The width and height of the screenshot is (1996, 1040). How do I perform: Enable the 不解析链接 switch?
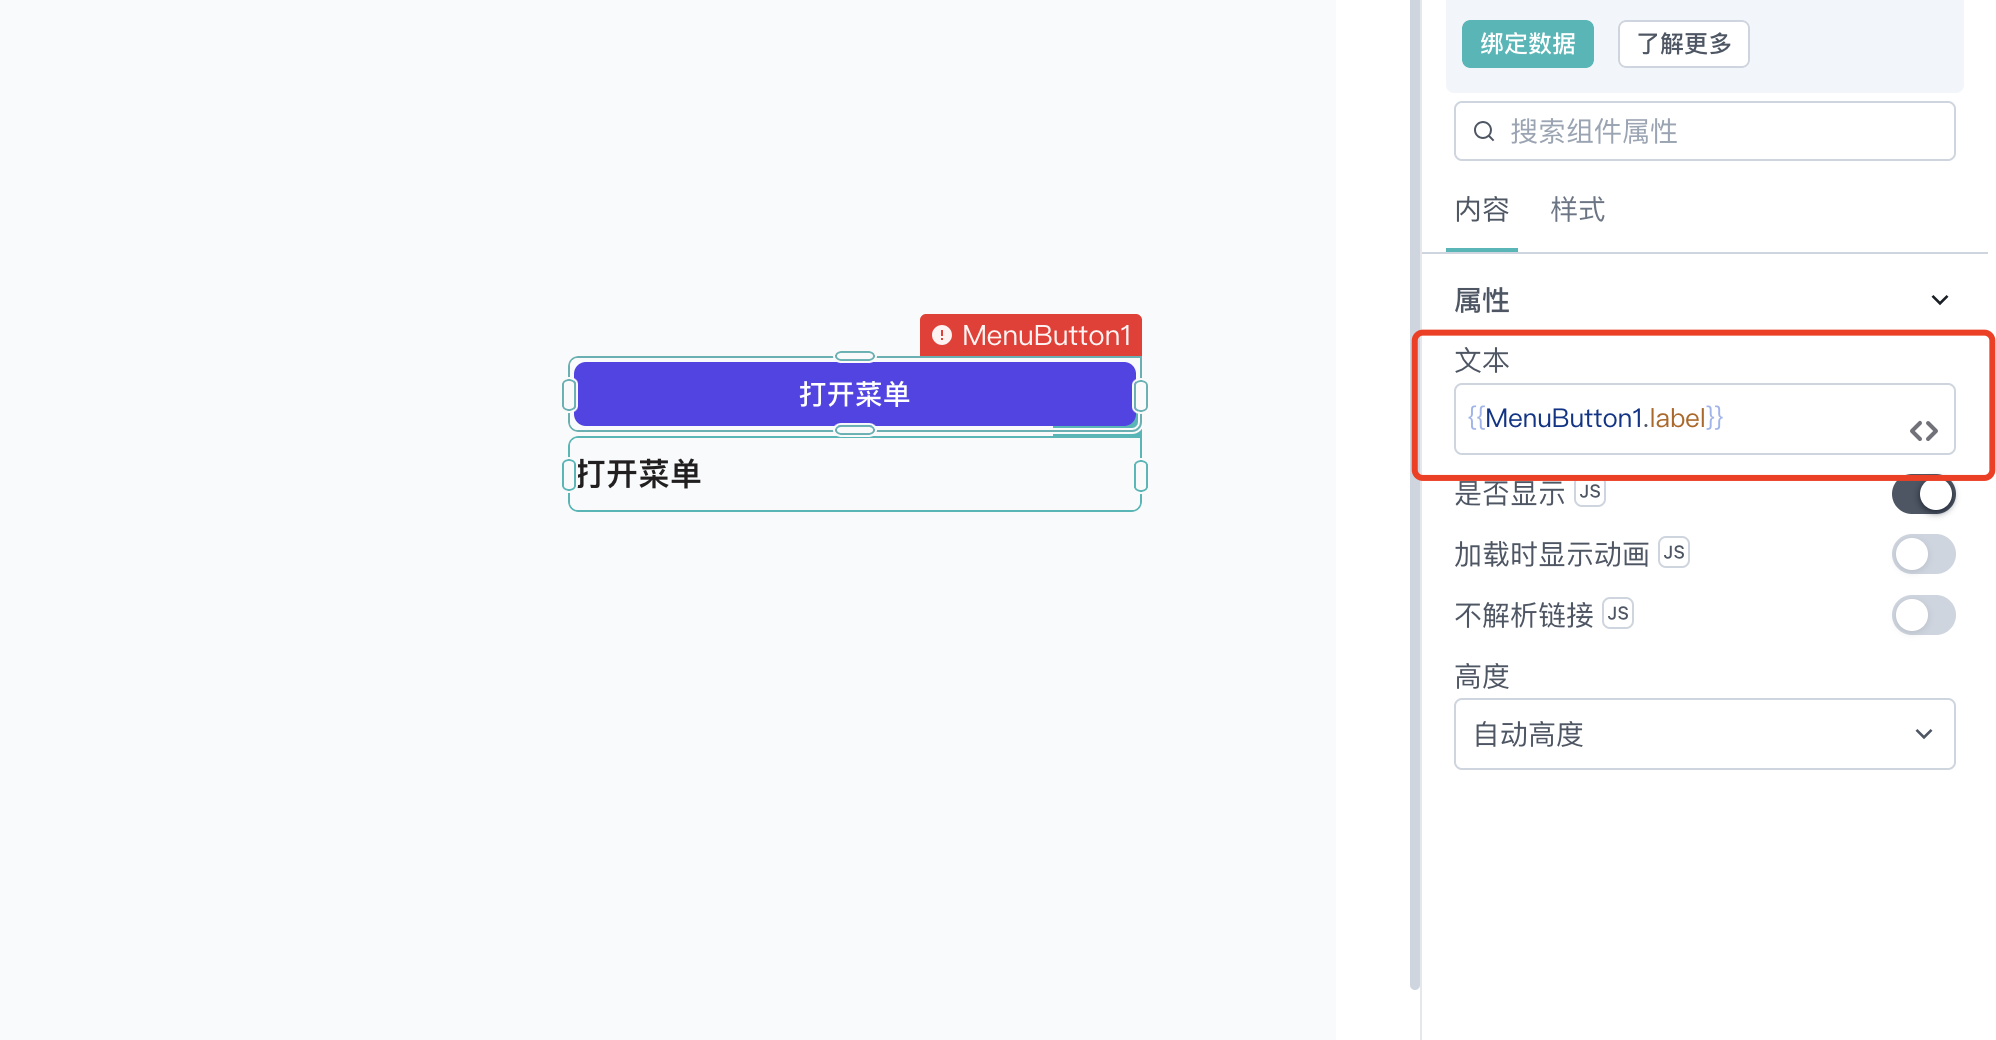coord(1924,615)
